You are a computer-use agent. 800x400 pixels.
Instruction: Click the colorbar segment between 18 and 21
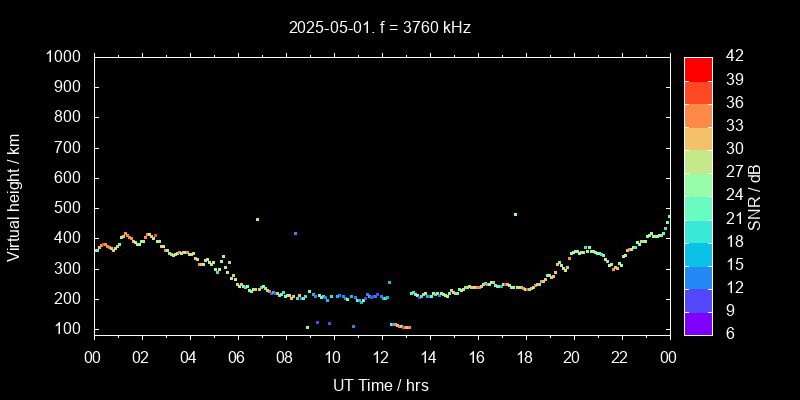click(x=698, y=230)
